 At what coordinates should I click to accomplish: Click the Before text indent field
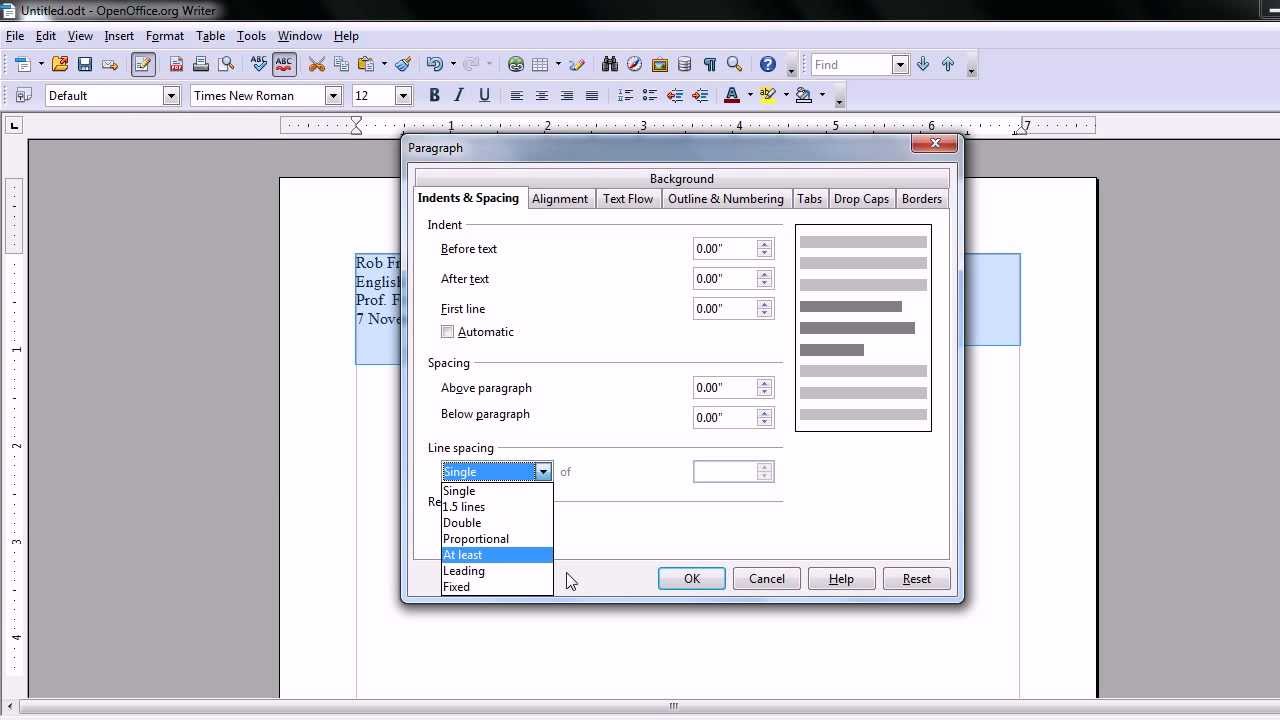pos(724,249)
